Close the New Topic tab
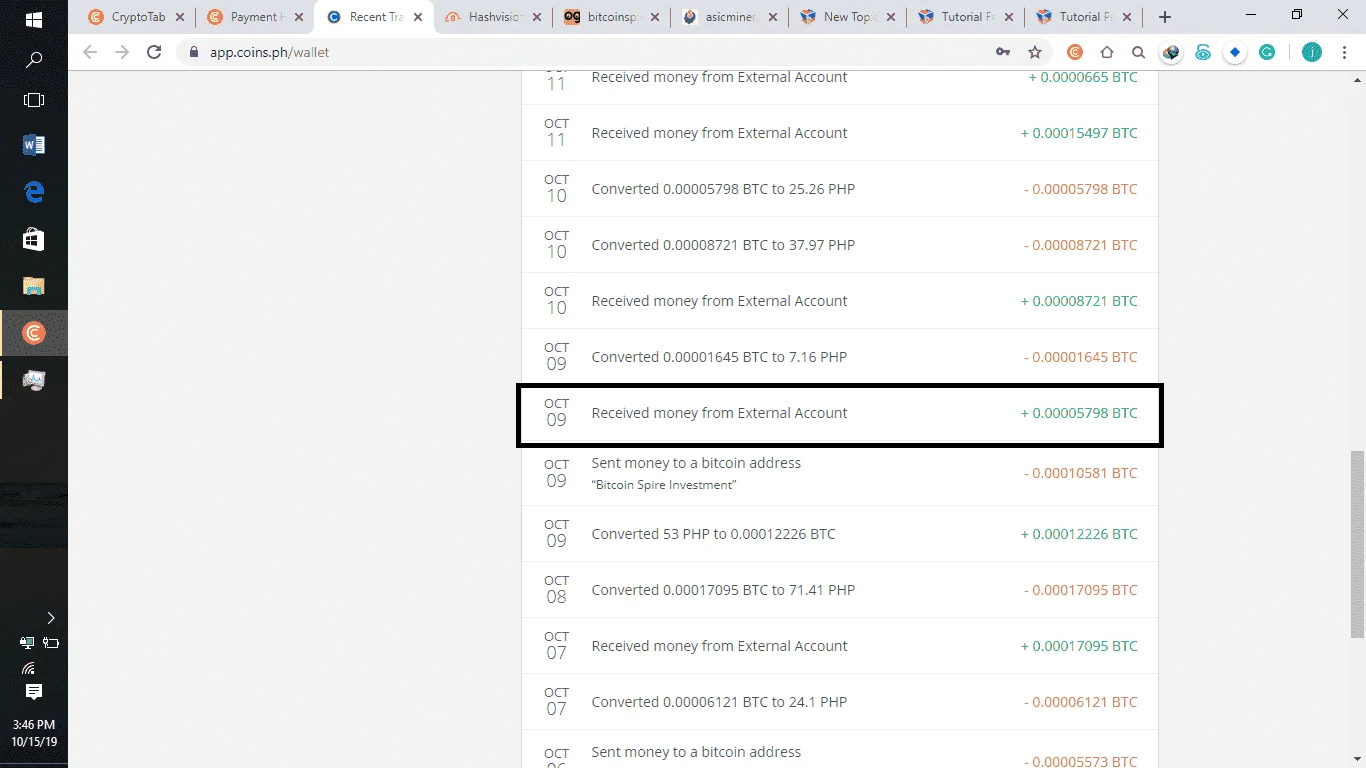 tap(893, 17)
